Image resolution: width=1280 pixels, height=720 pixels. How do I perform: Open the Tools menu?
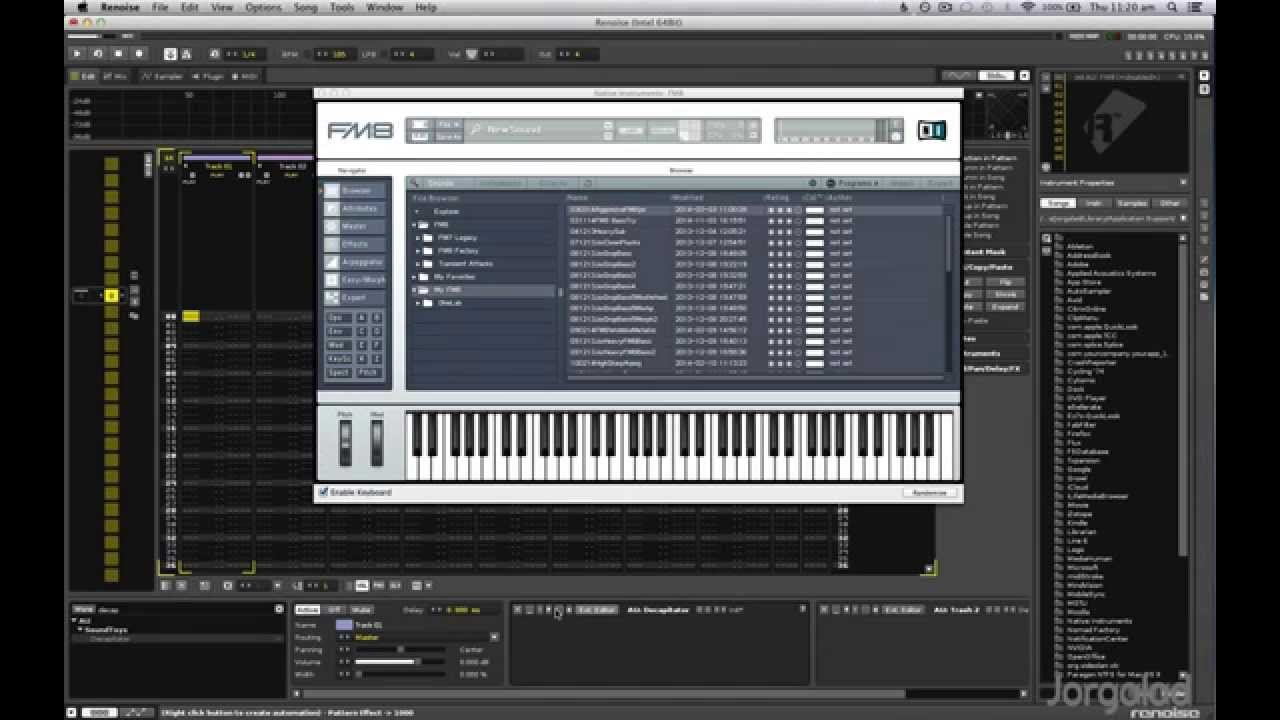tap(342, 7)
